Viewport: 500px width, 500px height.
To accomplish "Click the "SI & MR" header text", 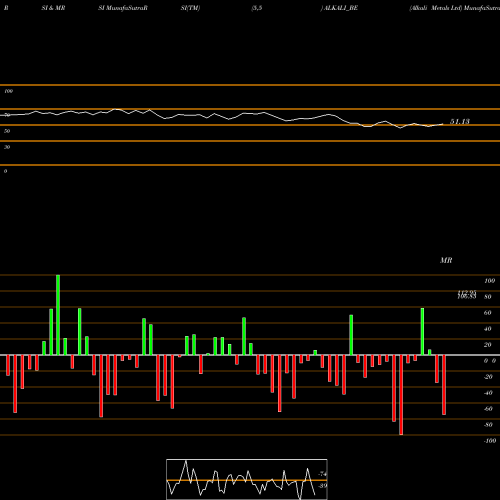I will (x=53, y=8).
